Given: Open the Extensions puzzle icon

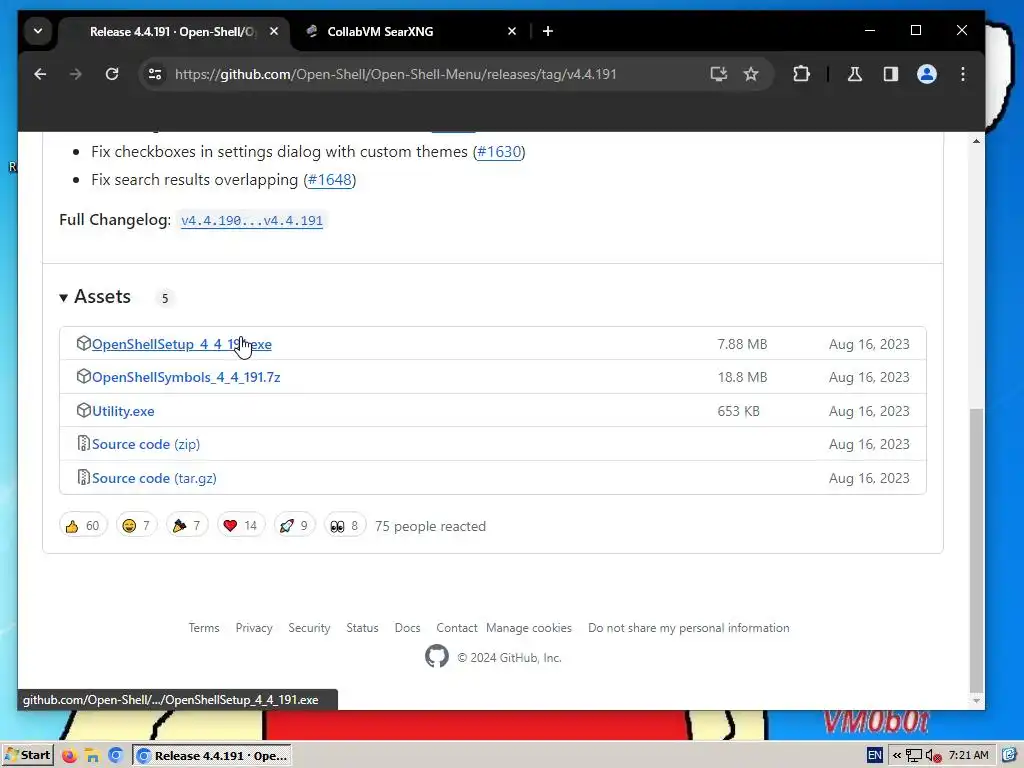Looking at the screenshot, I should tap(801, 74).
